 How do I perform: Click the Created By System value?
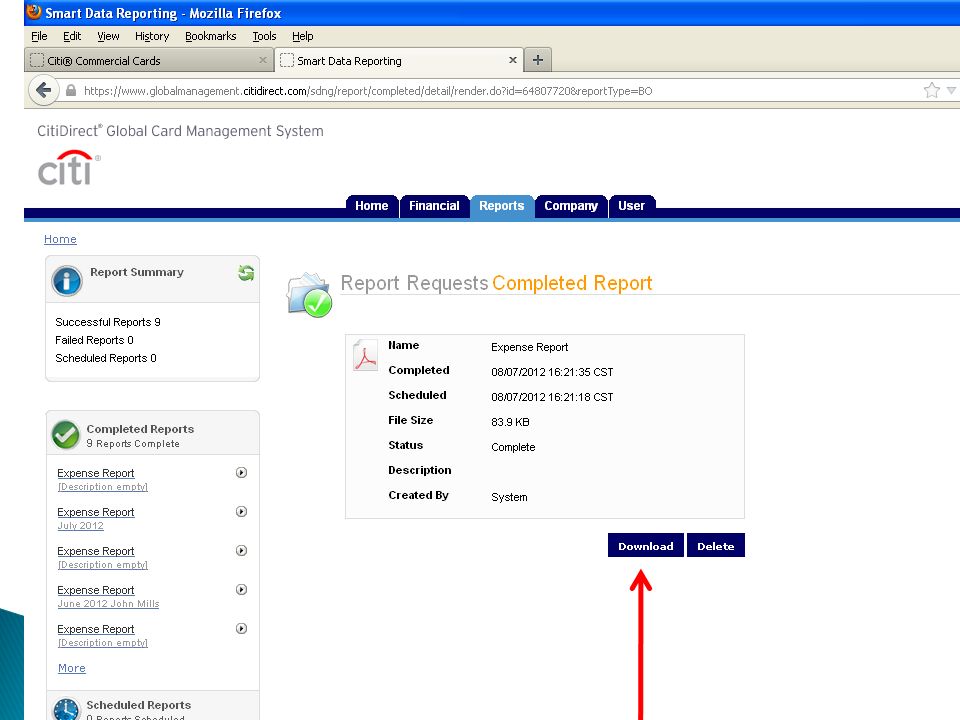tap(509, 497)
